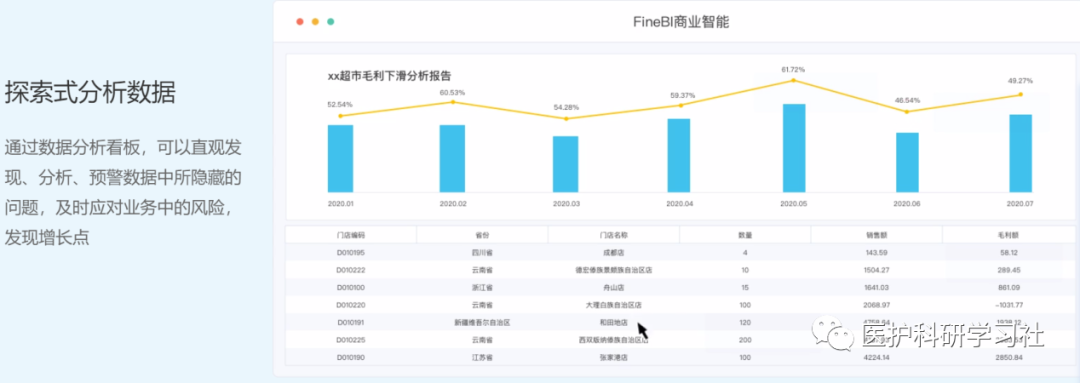Sort by the 省份 column header
1080x383 pixels.
pos(482,235)
